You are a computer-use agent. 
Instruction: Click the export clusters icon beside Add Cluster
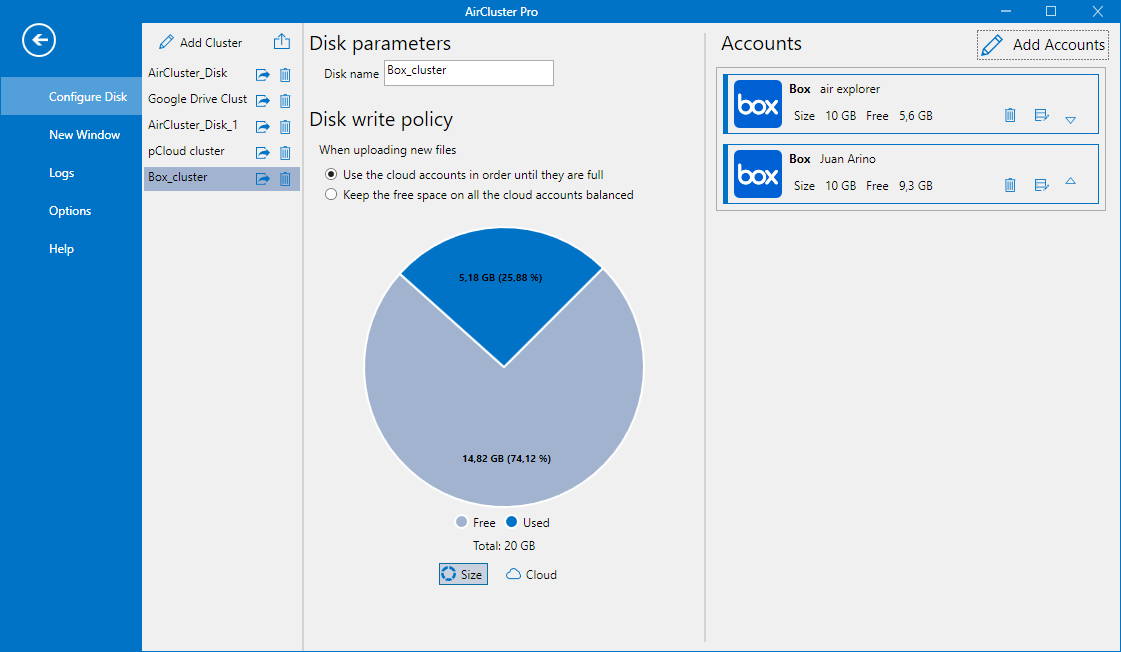click(x=282, y=42)
